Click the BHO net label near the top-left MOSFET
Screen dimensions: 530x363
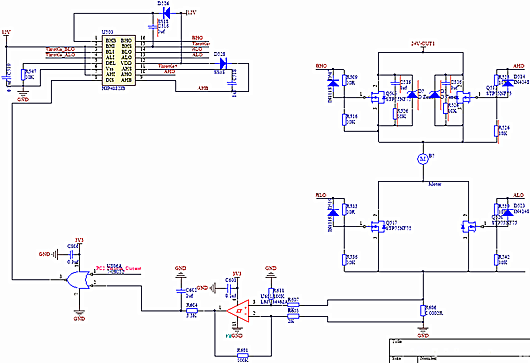[x=321, y=66]
